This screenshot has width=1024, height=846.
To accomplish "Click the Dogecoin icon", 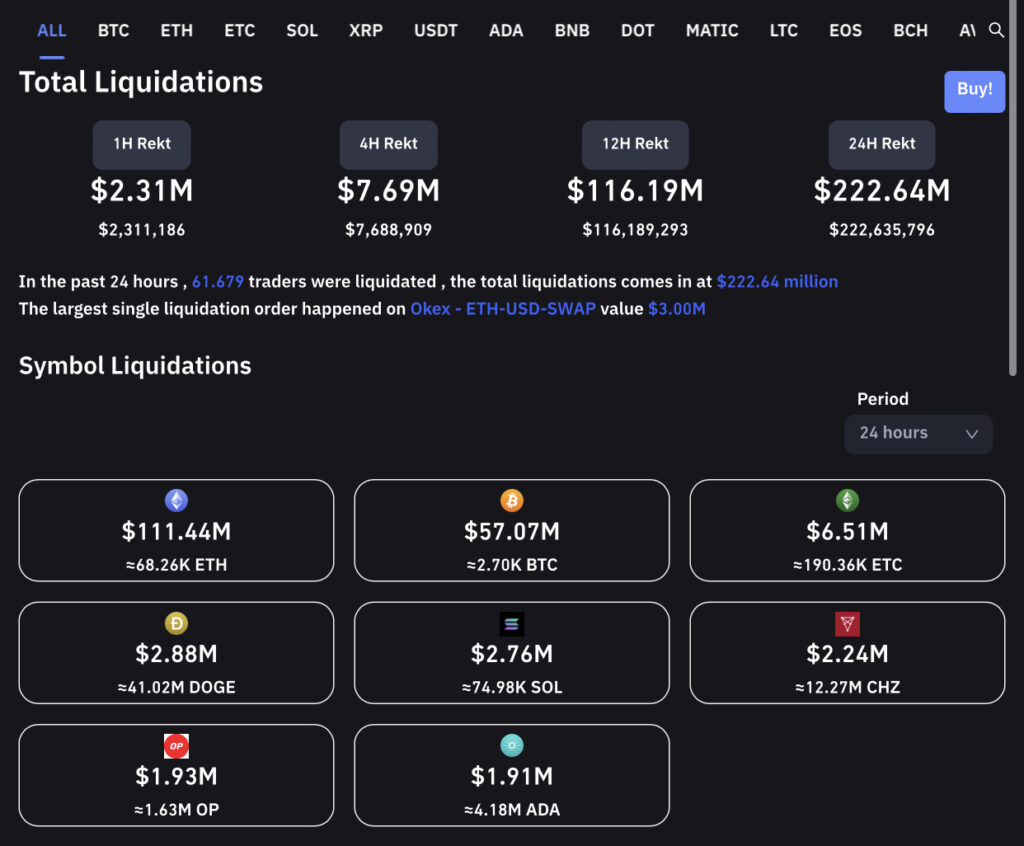I will [176, 624].
